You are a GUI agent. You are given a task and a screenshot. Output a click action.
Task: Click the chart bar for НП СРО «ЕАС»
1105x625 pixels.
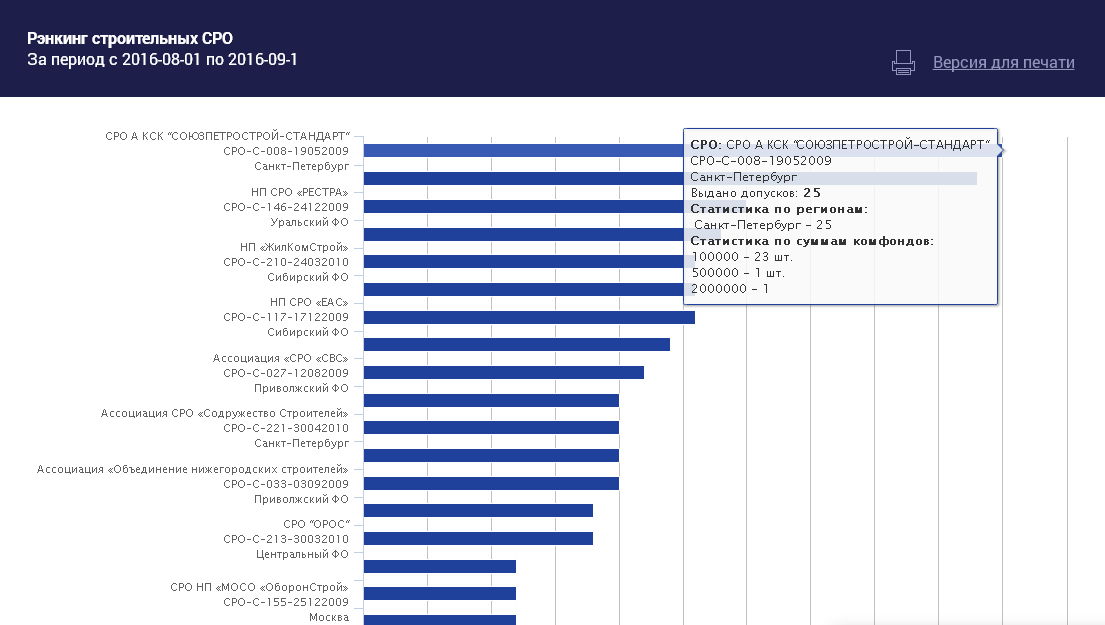click(529, 317)
